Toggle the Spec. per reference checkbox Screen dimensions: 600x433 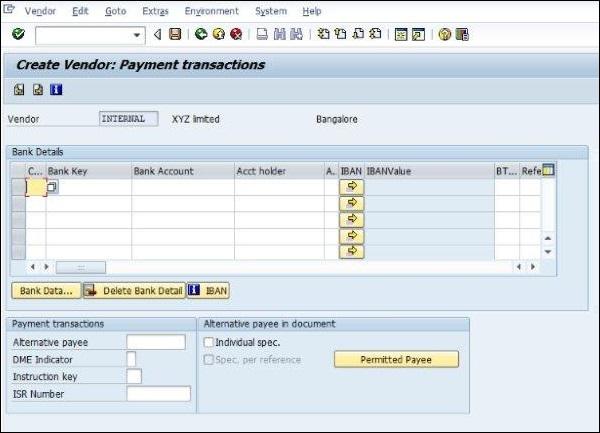point(208,359)
